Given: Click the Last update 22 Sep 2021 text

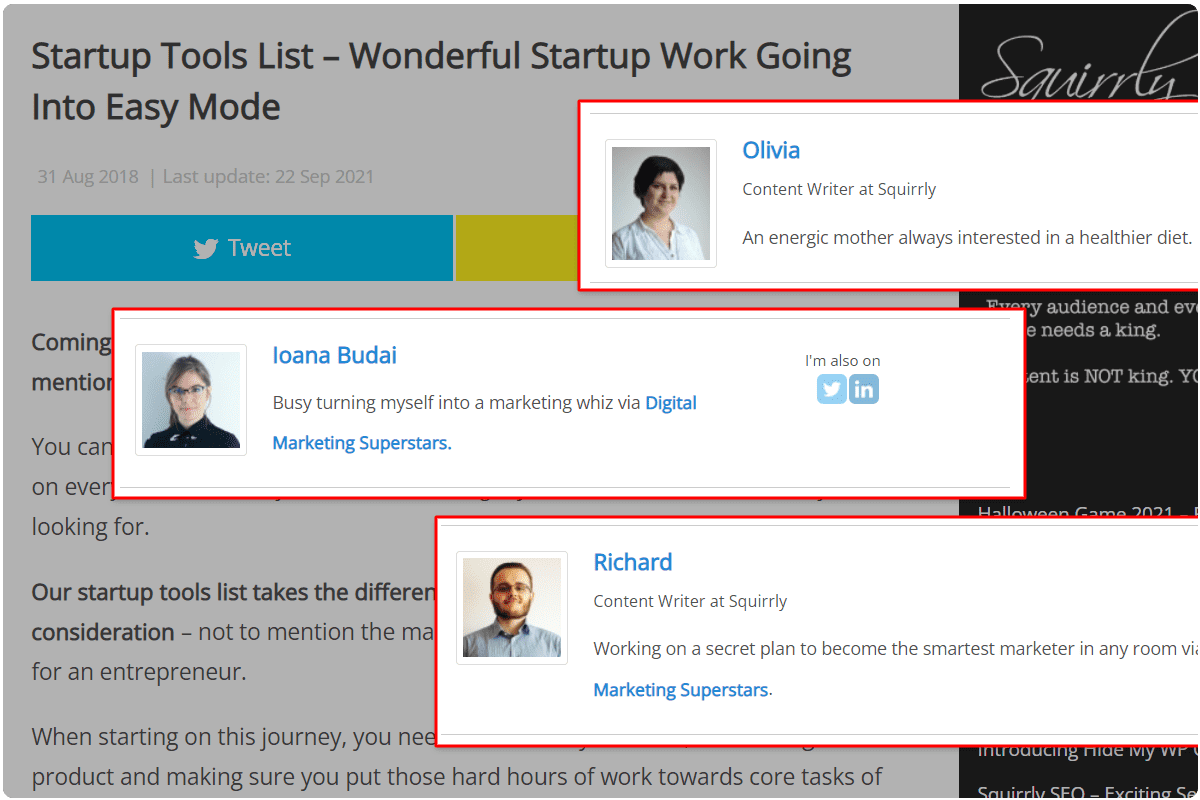Looking at the screenshot, I should coord(268,177).
